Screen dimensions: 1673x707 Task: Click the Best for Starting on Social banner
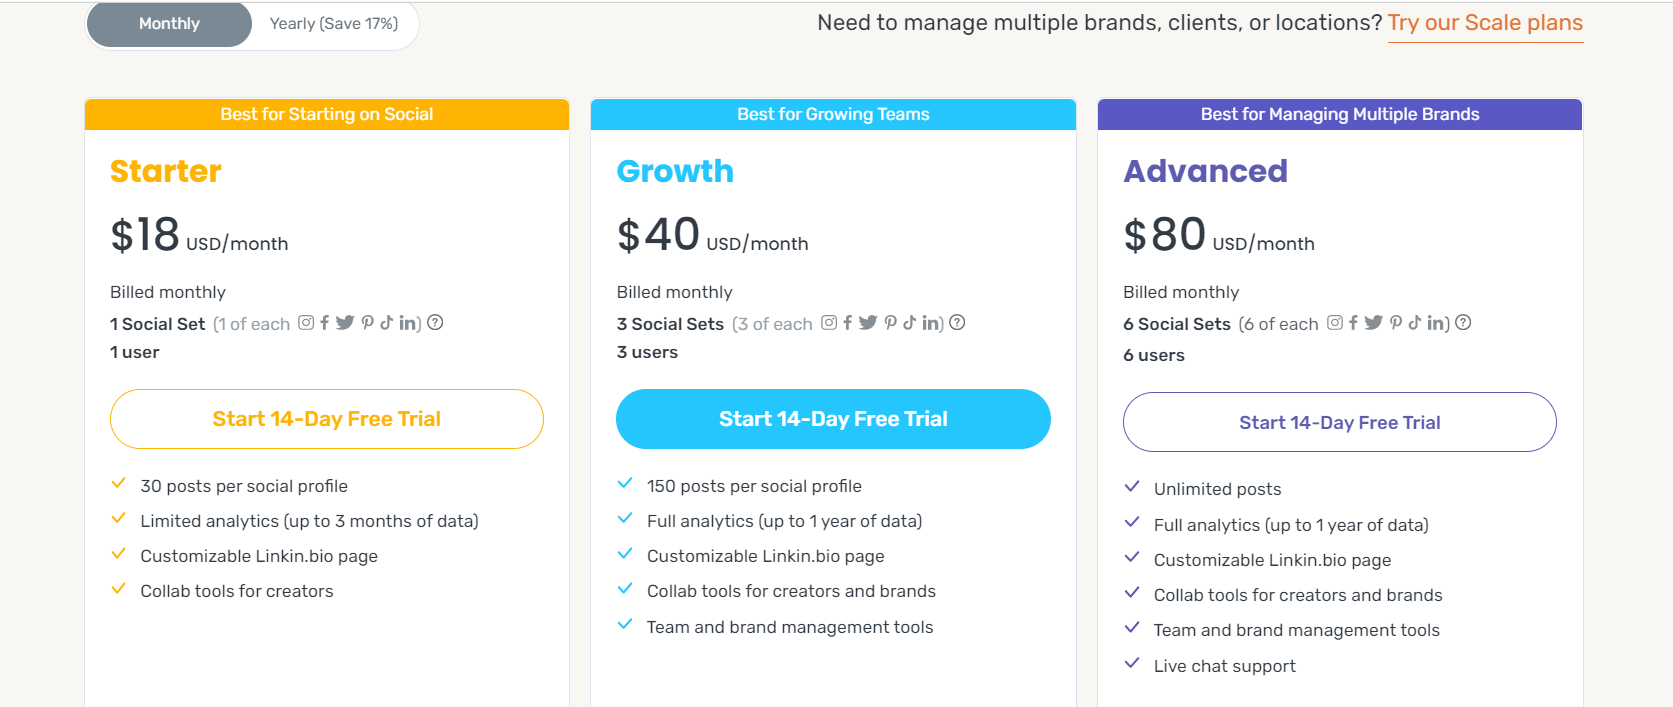[327, 114]
